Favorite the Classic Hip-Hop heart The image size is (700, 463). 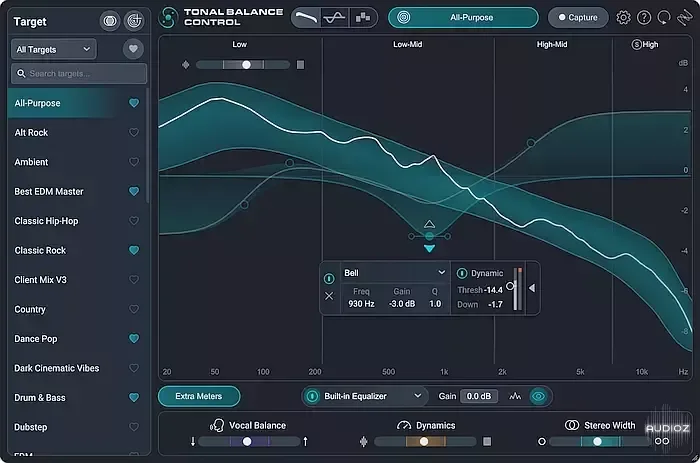[133, 221]
